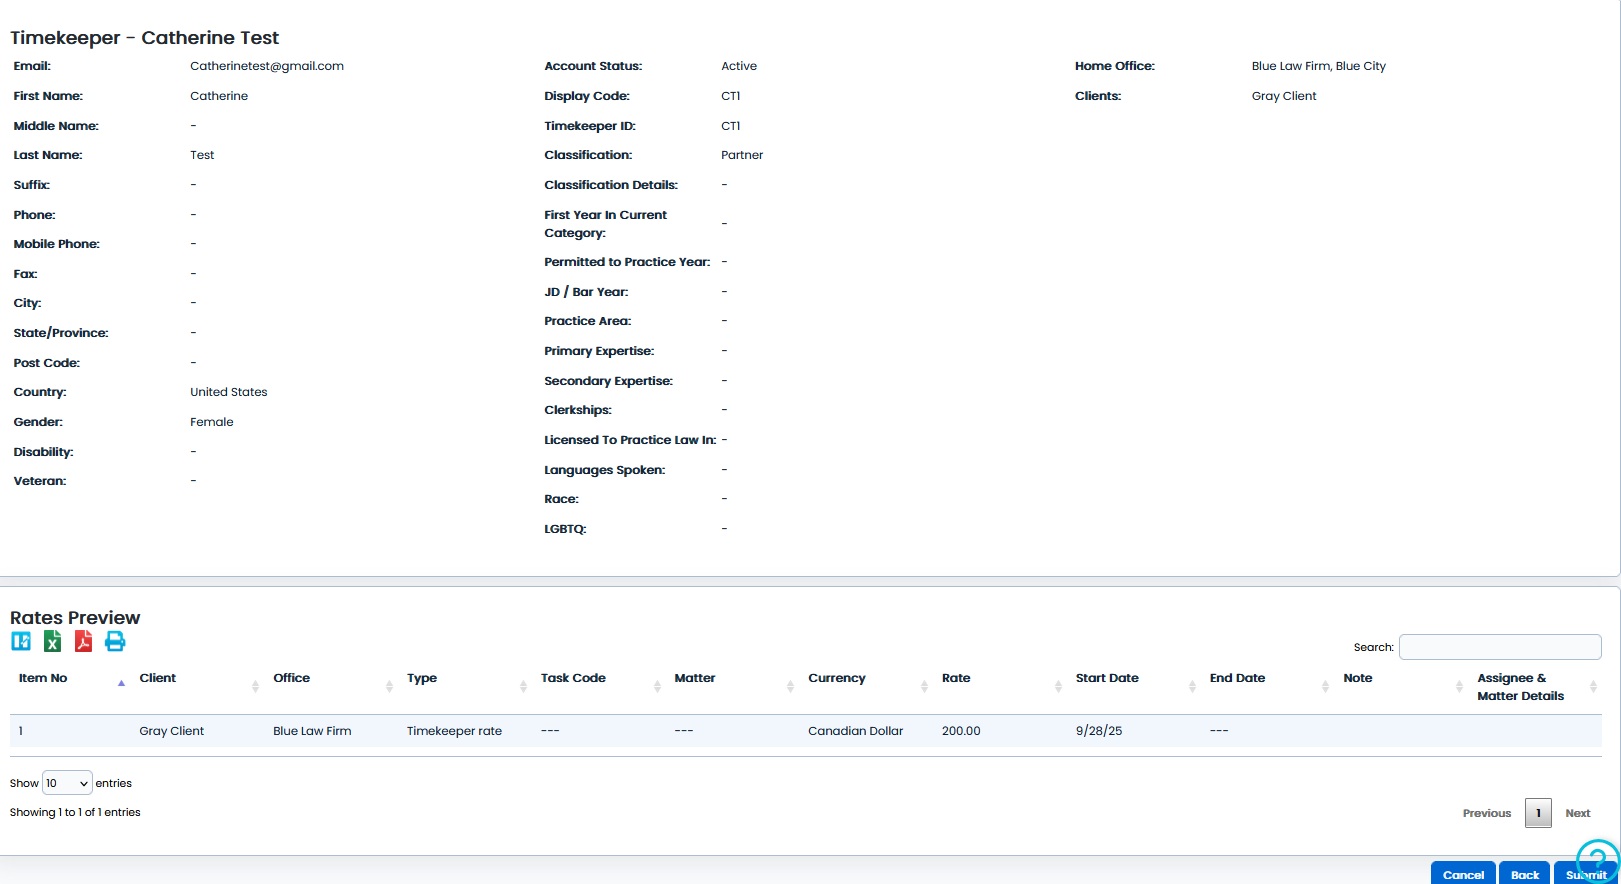The width and height of the screenshot is (1621, 884).
Task: Print the rates preview table
Action: coord(115,641)
